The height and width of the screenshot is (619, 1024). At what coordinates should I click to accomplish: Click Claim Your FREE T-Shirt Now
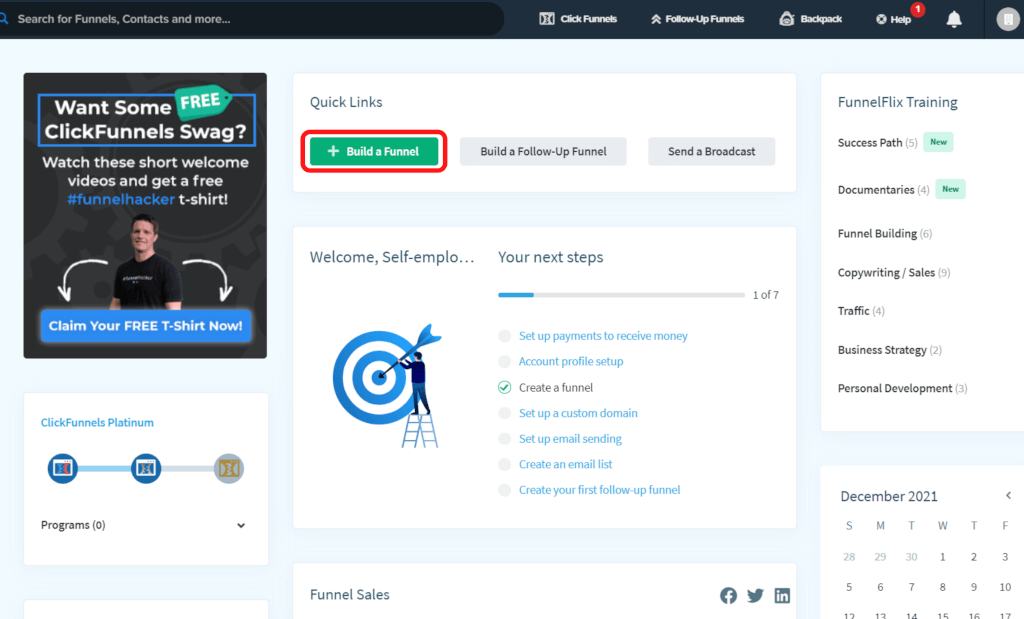tap(146, 326)
